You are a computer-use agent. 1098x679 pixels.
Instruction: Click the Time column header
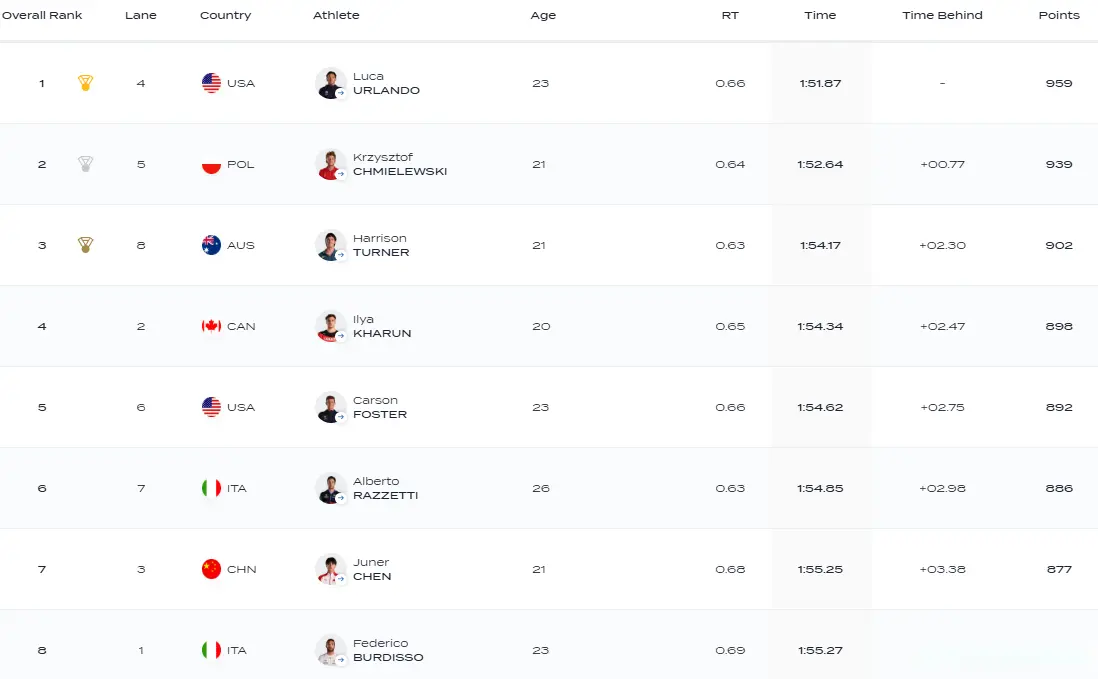point(820,15)
